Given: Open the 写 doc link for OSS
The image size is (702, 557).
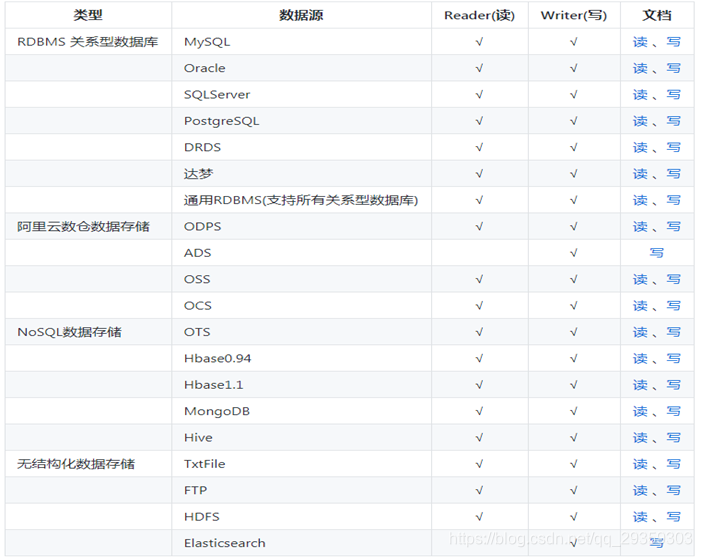Looking at the screenshot, I should (673, 280).
